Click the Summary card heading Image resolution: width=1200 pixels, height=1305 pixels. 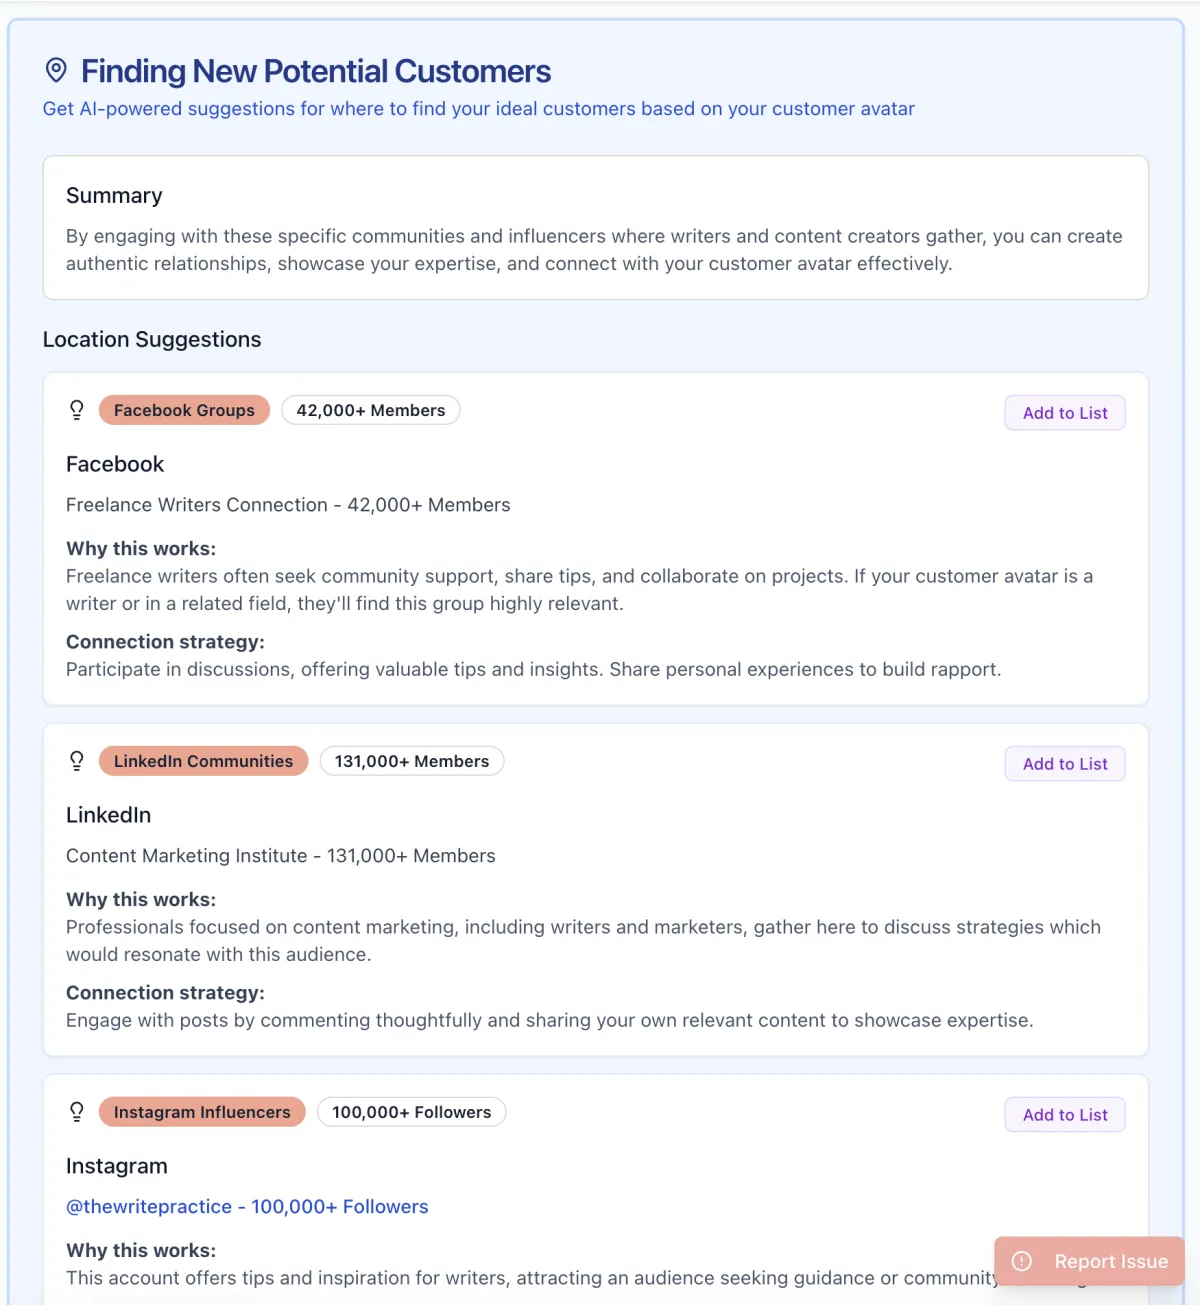click(114, 196)
